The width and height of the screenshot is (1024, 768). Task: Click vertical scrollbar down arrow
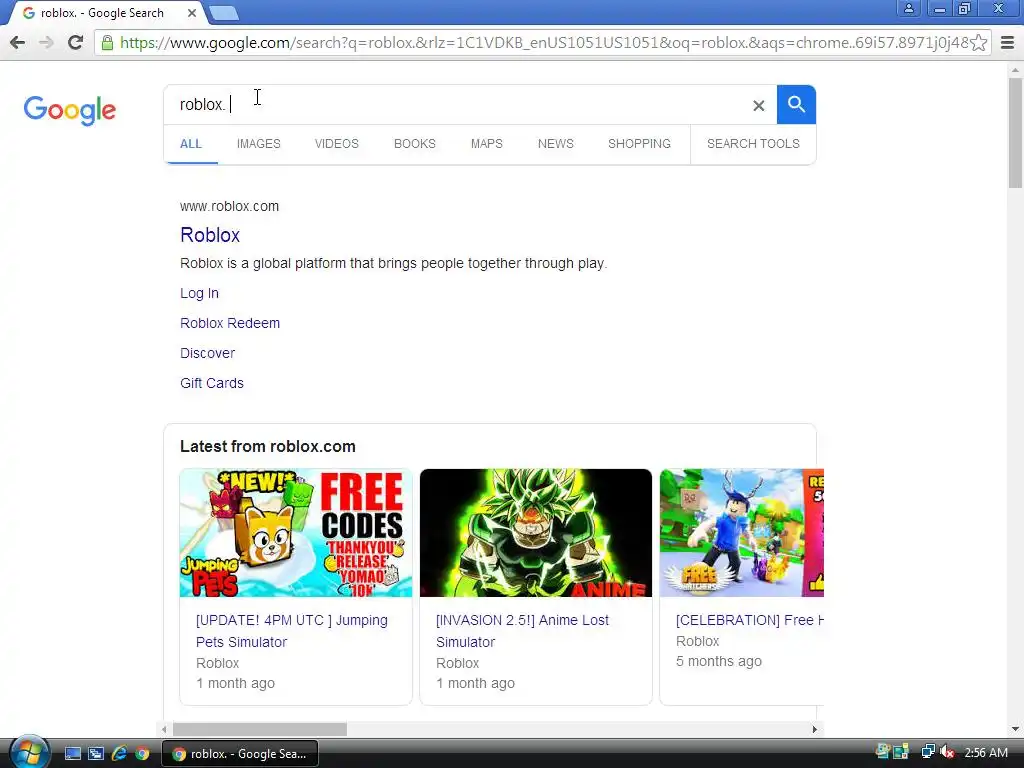pyautogui.click(x=1015, y=729)
